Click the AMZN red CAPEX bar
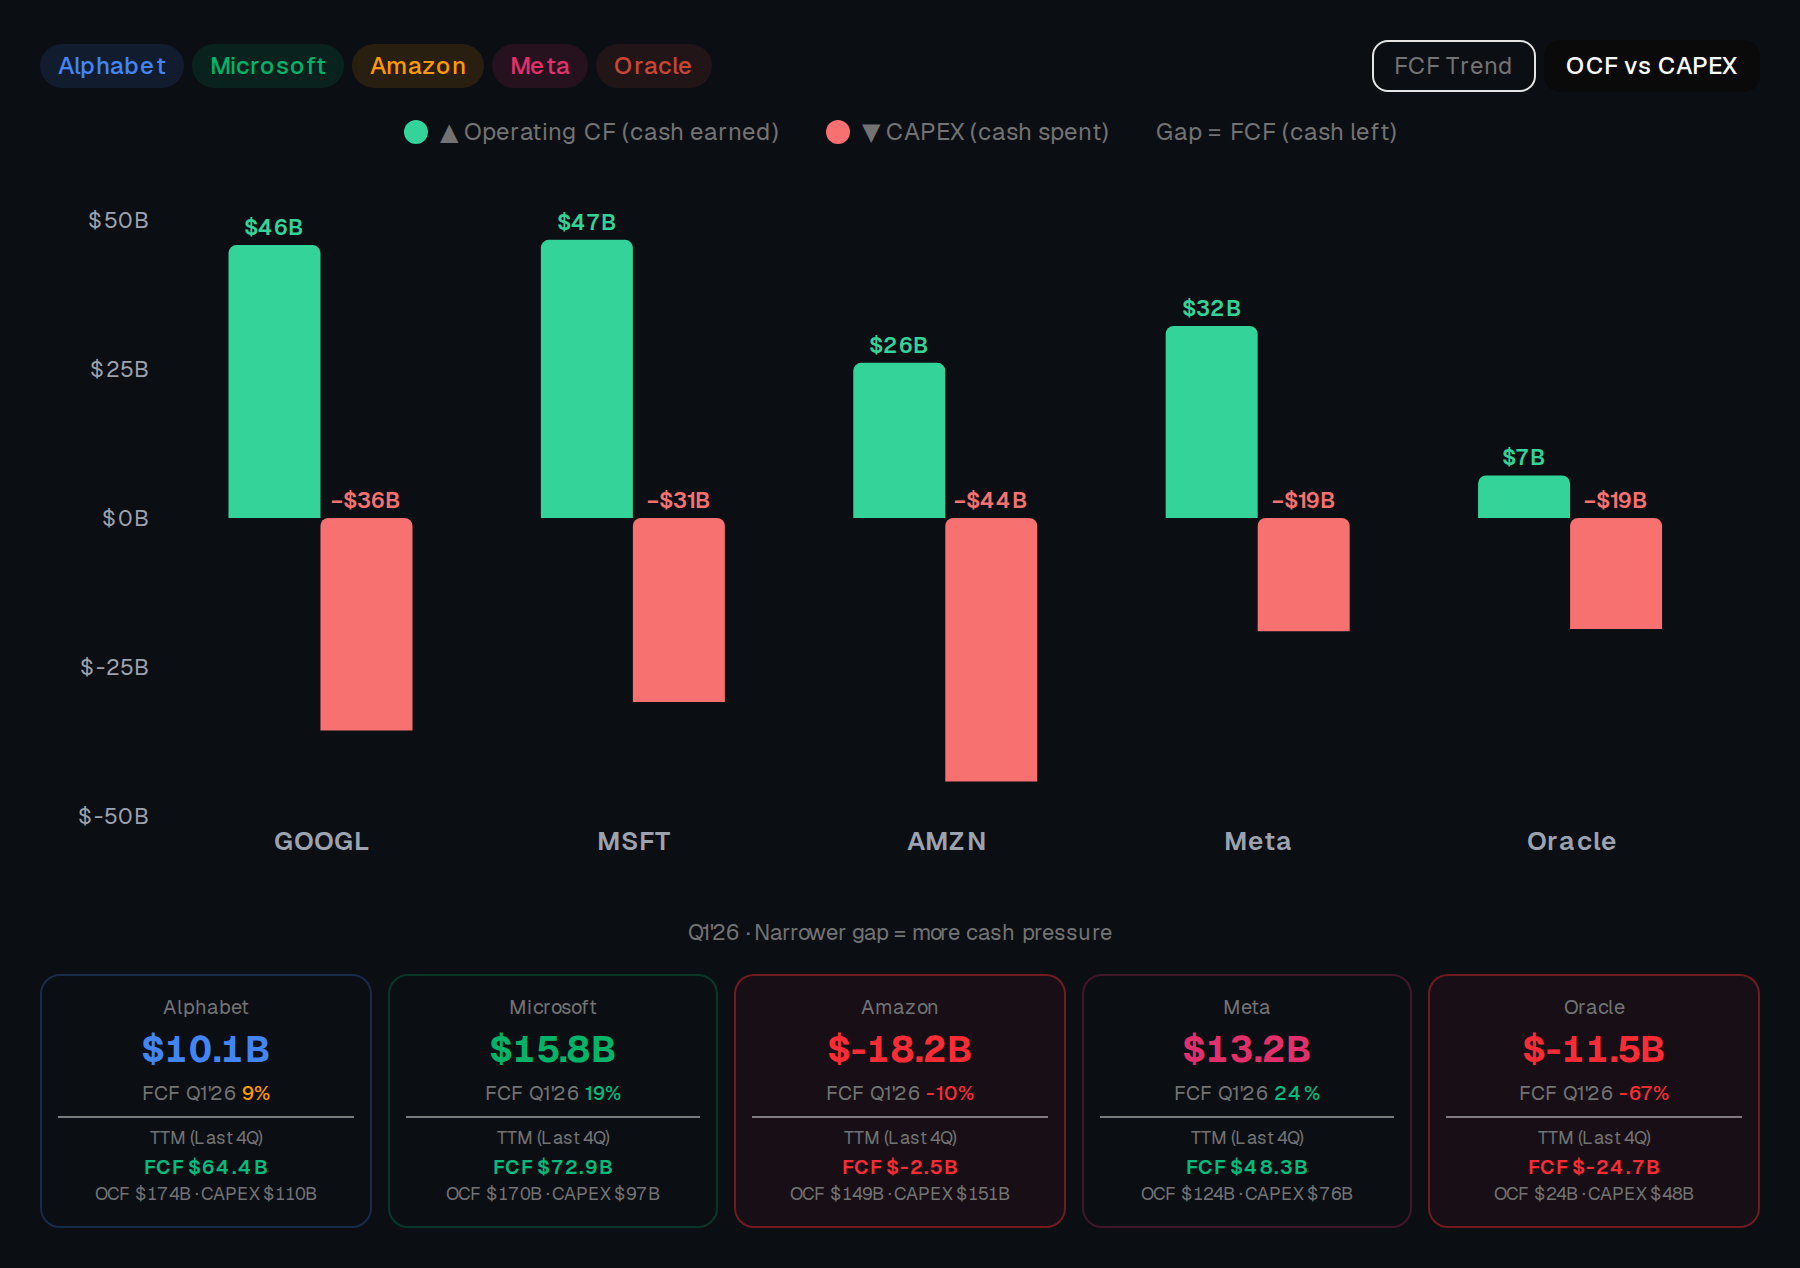Screen dimensions: 1800x1268 click(x=991, y=649)
